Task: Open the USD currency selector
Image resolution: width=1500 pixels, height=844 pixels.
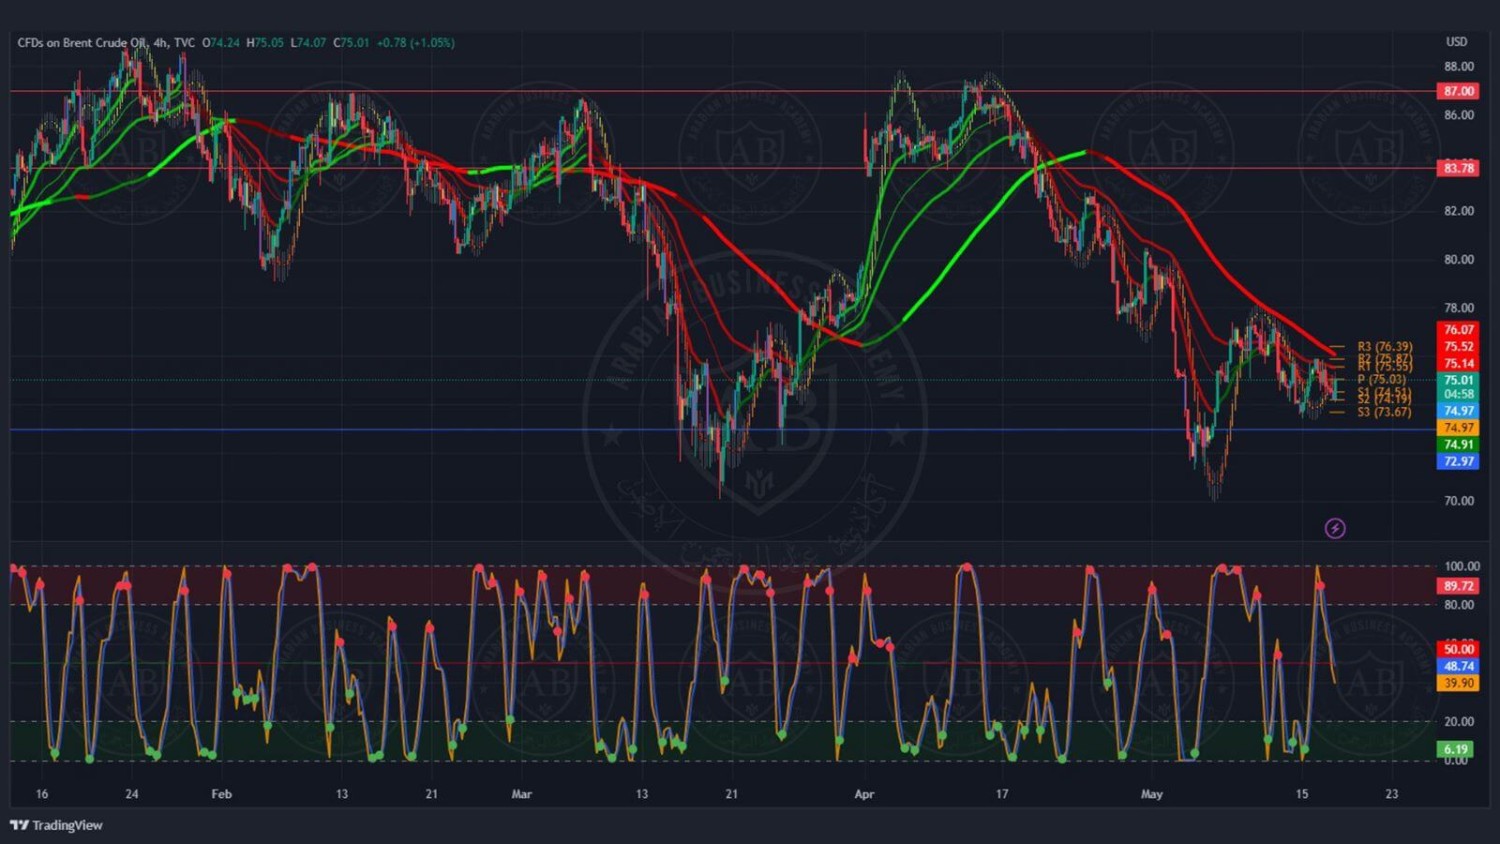Action: pyautogui.click(x=1456, y=42)
